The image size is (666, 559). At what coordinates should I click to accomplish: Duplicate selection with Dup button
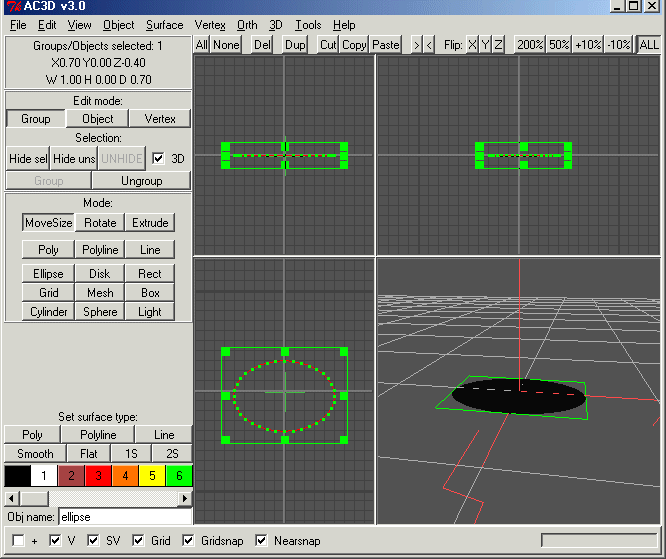295,45
